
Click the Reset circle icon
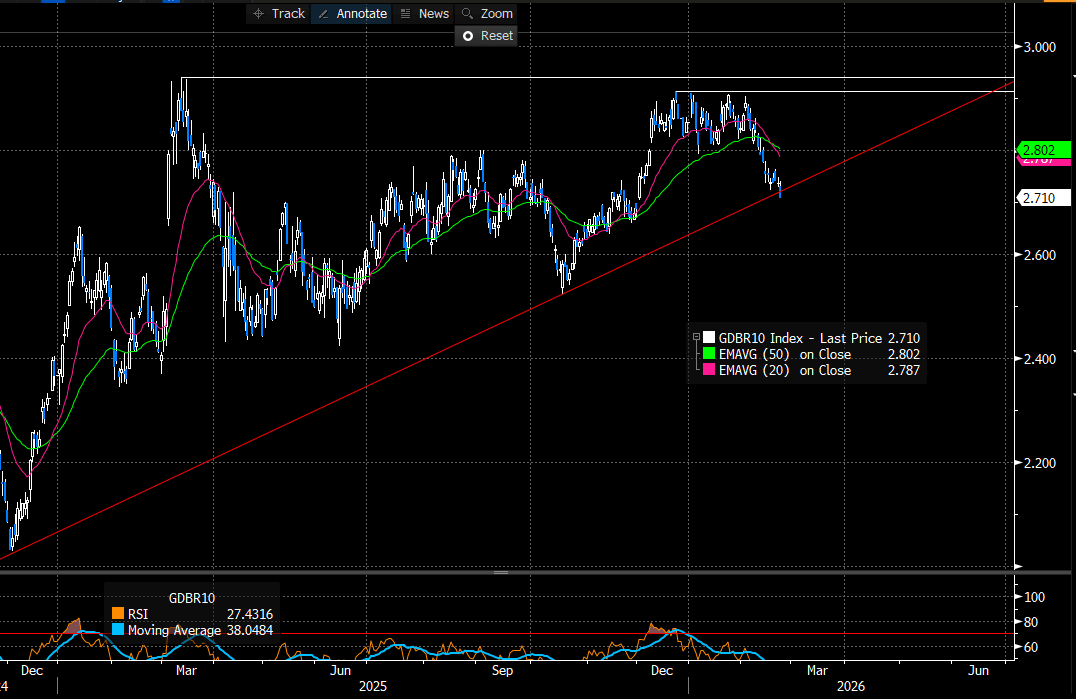(x=467, y=36)
